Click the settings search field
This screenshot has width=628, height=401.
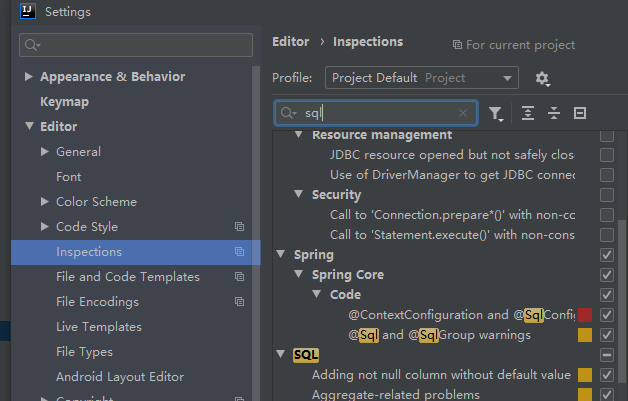point(137,45)
